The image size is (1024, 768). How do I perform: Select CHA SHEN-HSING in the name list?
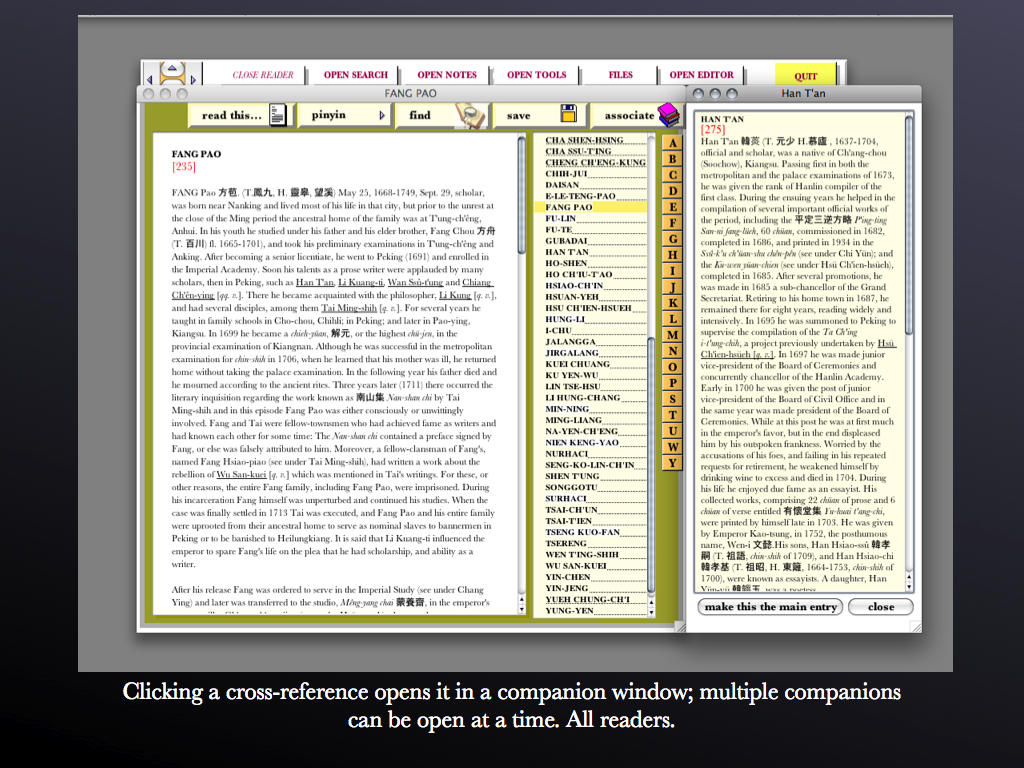click(x=584, y=140)
